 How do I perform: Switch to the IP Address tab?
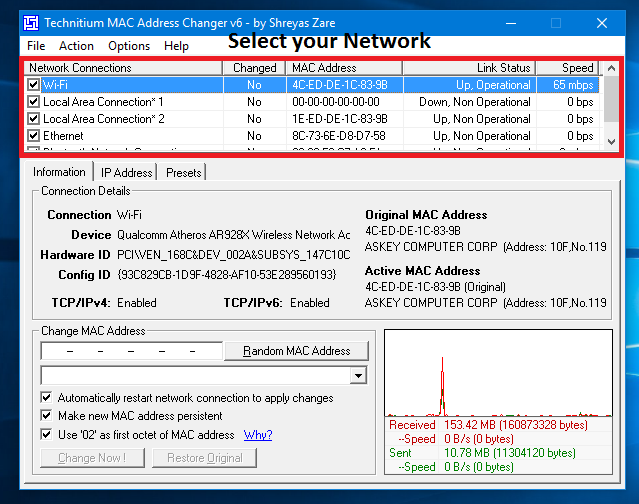(x=126, y=173)
